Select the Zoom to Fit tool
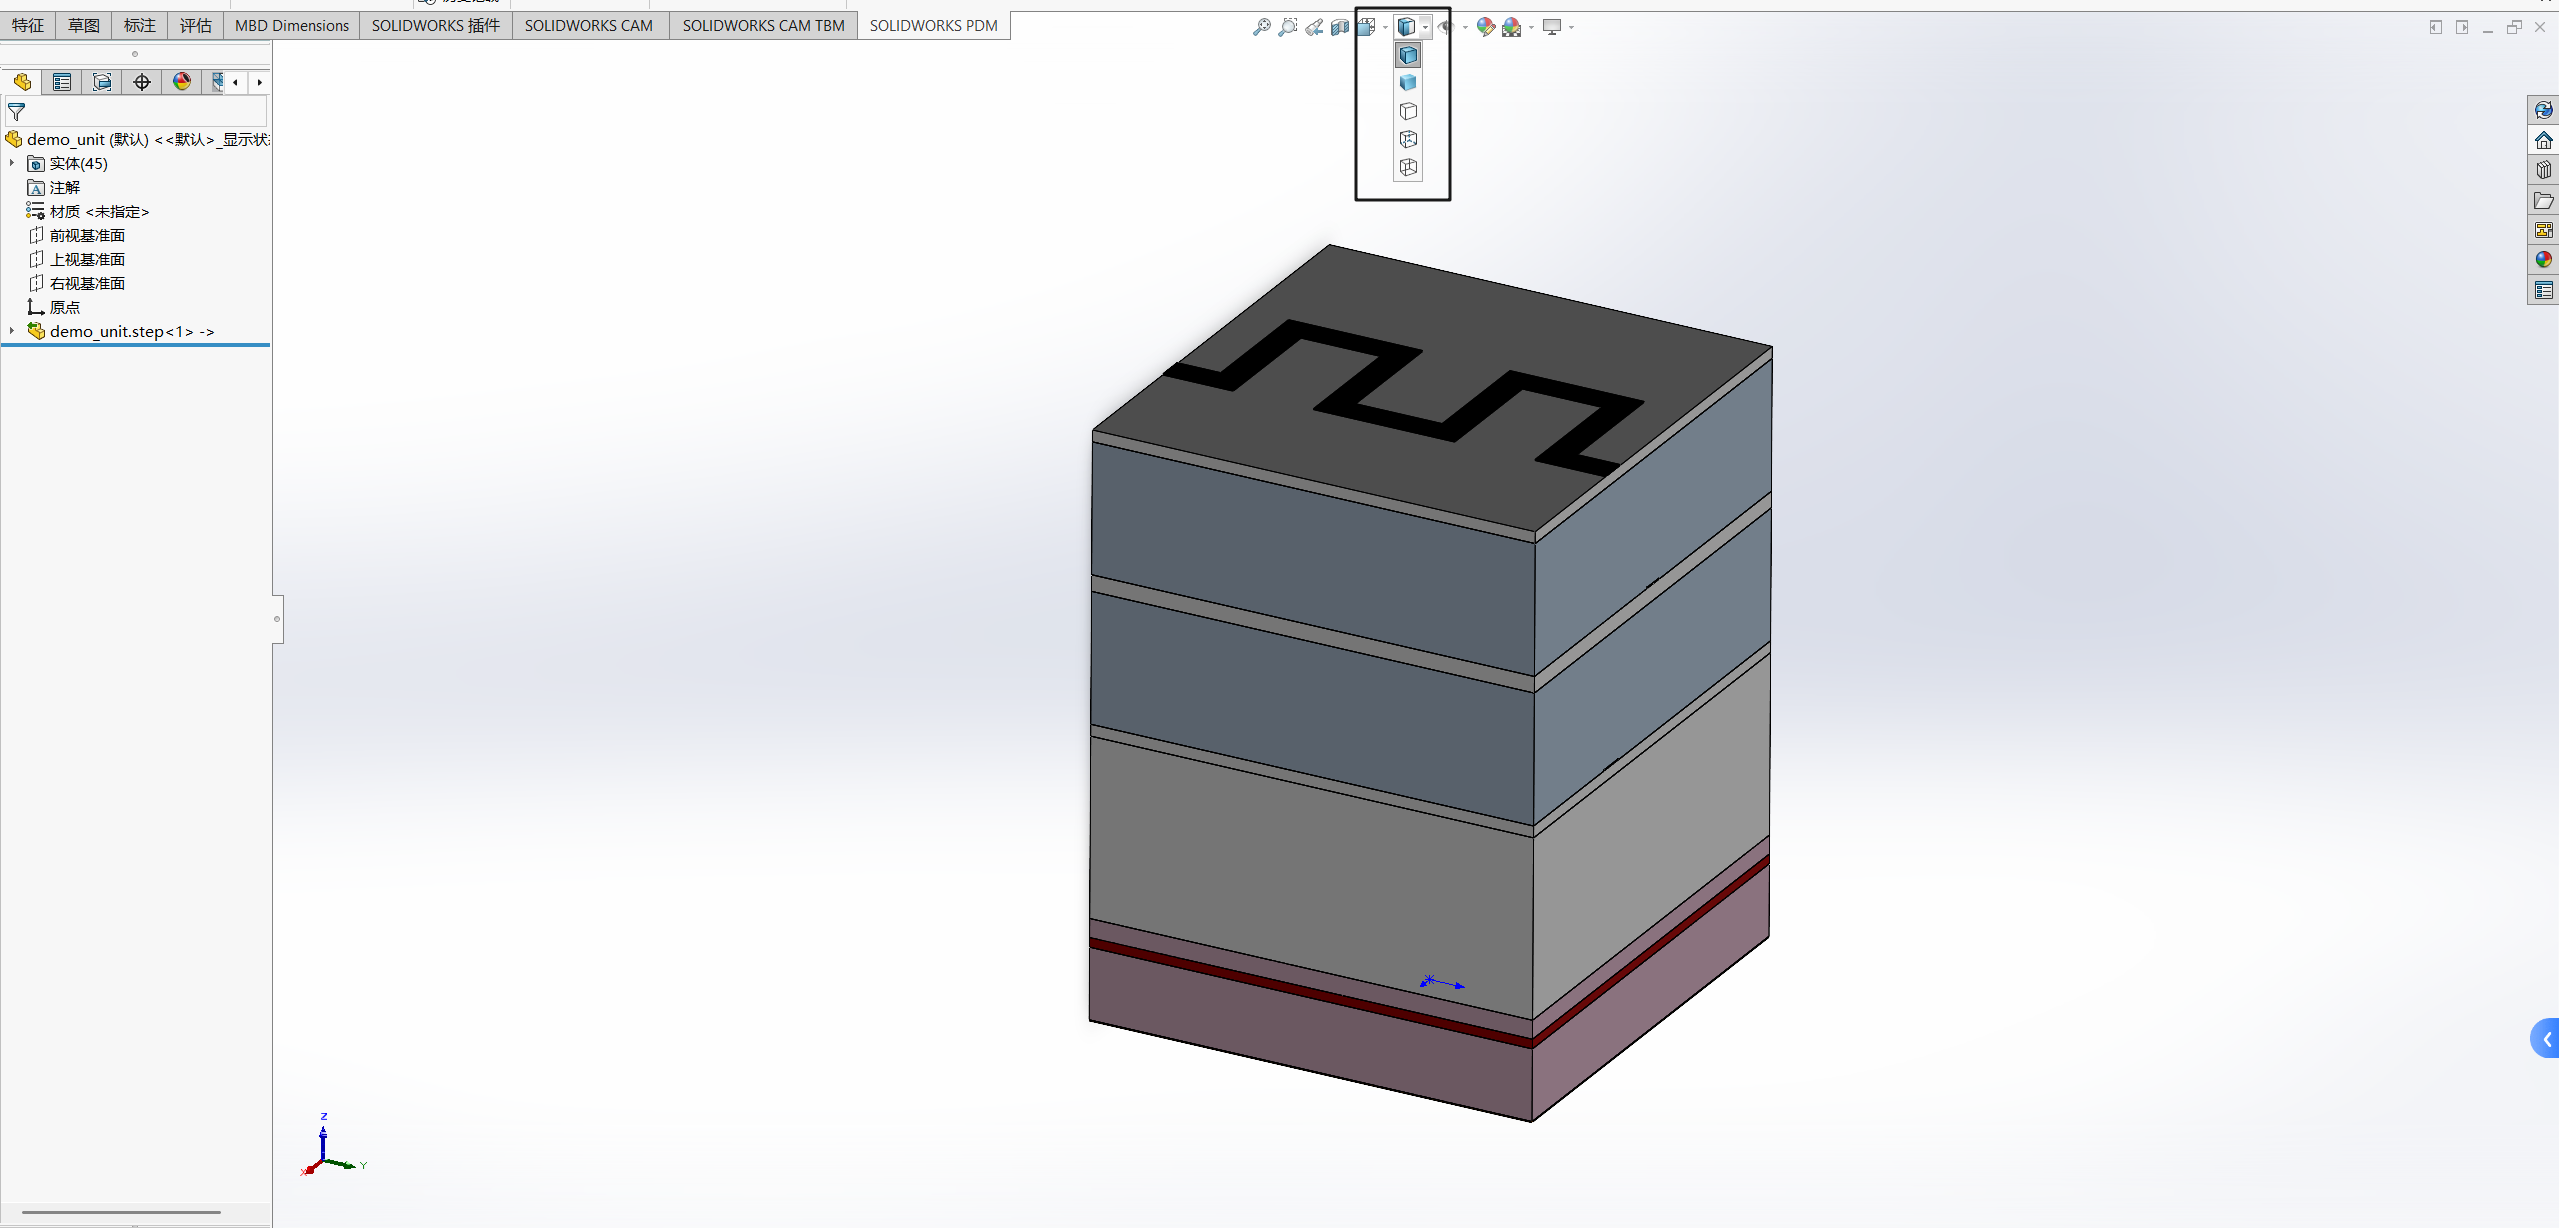The image size is (2559, 1228). tap(1262, 27)
